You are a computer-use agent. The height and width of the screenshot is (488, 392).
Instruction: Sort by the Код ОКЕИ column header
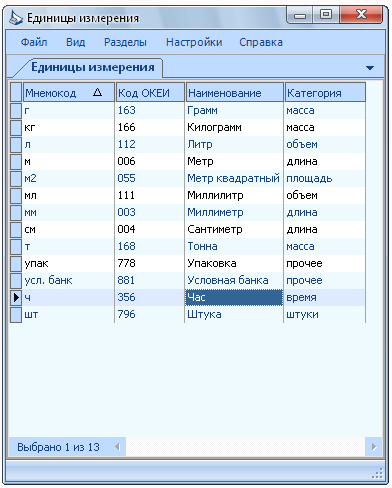150,93
